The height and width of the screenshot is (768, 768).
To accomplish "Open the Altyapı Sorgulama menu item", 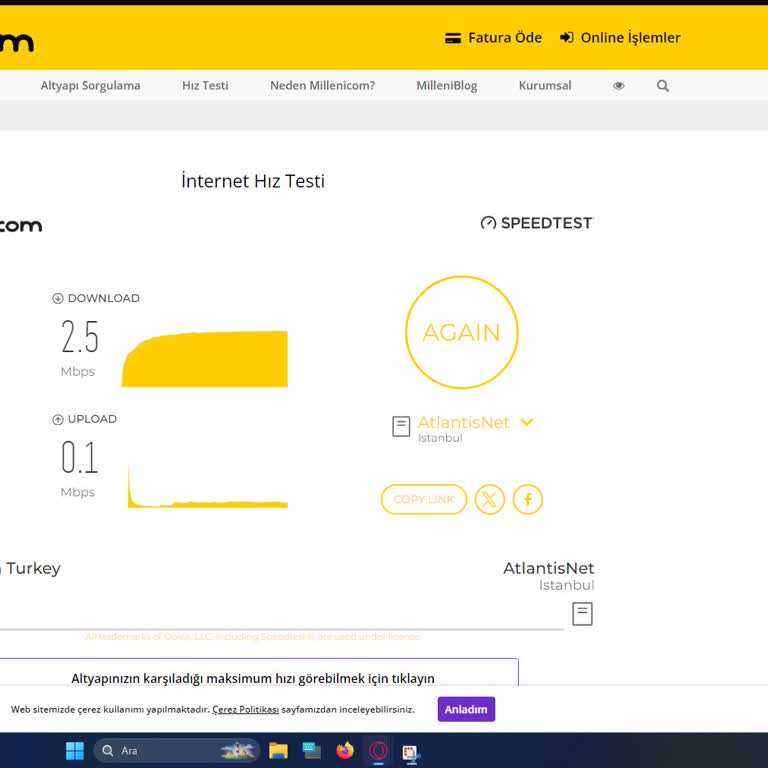I will 90,85.
